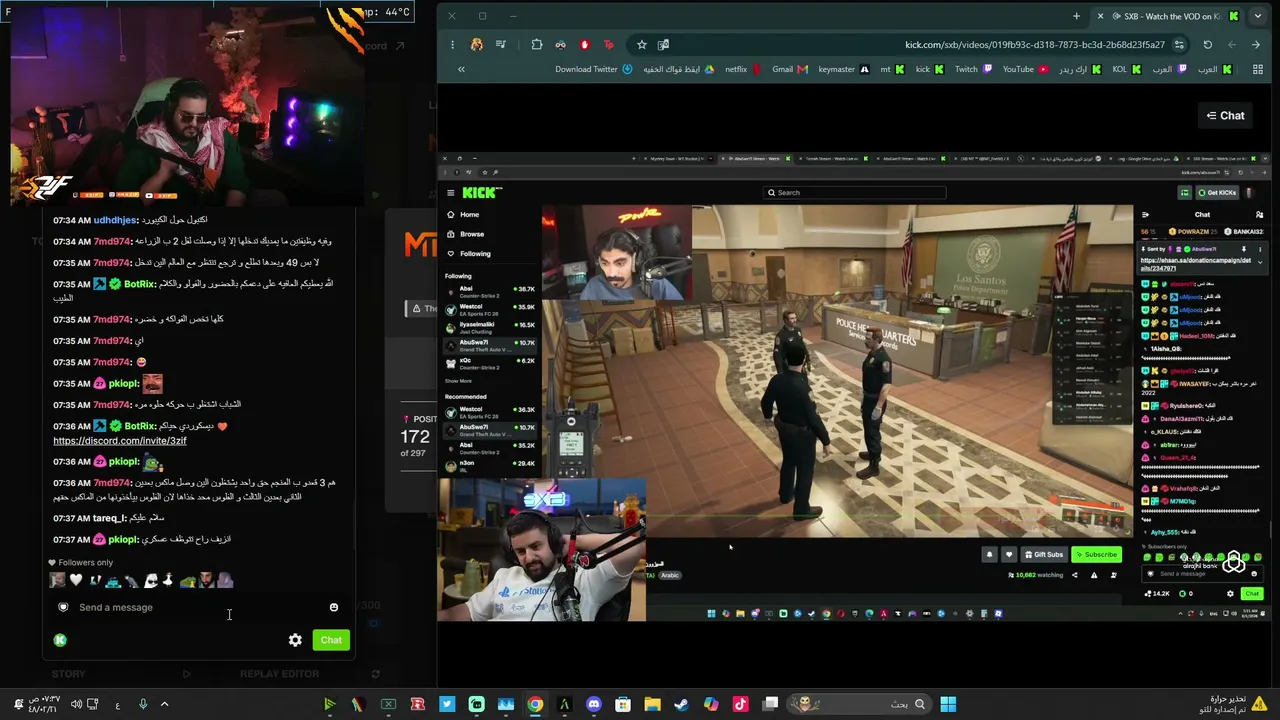The image size is (1280, 720).
Task: Open the Gmail bookmark
Action: (x=790, y=69)
